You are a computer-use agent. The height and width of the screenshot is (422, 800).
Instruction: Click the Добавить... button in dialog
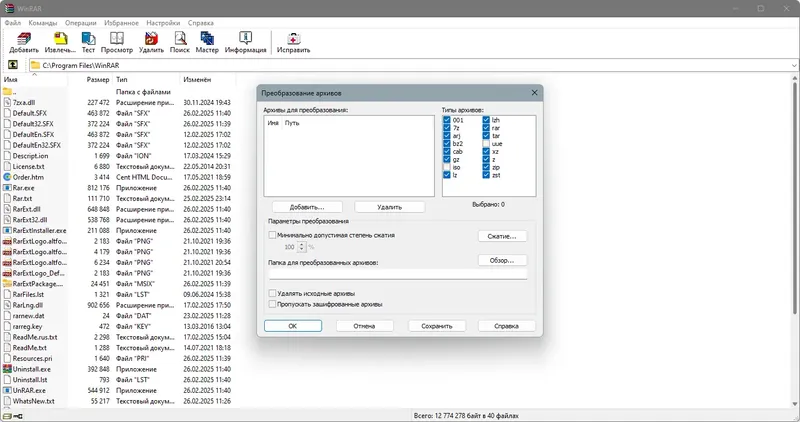(x=307, y=207)
